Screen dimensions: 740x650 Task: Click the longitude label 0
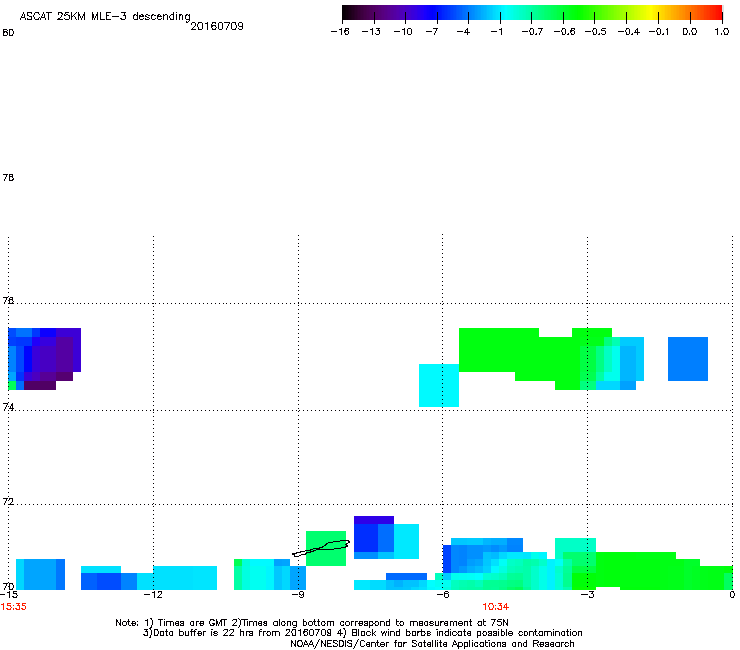coord(732,595)
